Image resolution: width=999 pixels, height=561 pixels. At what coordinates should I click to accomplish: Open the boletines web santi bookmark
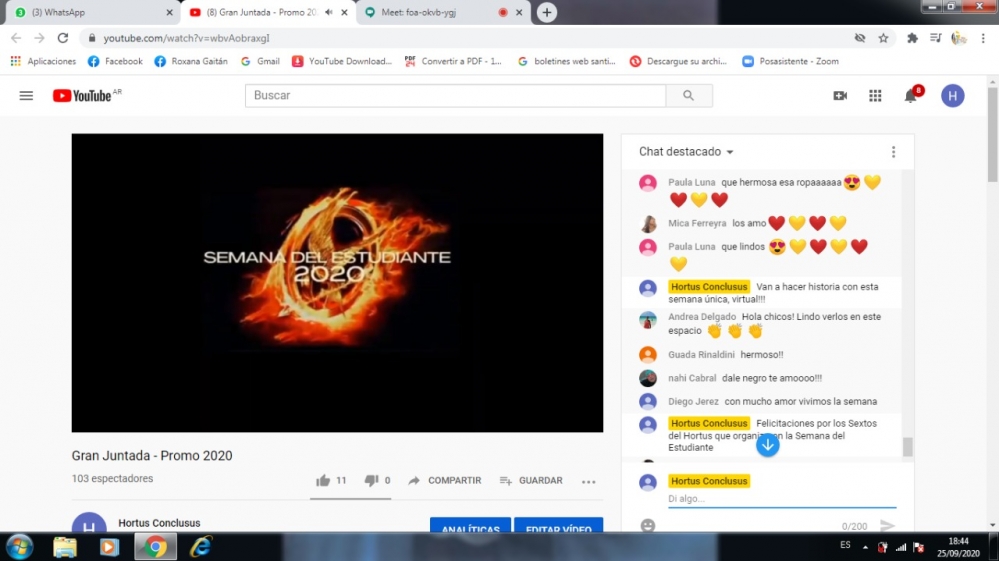tap(566, 61)
